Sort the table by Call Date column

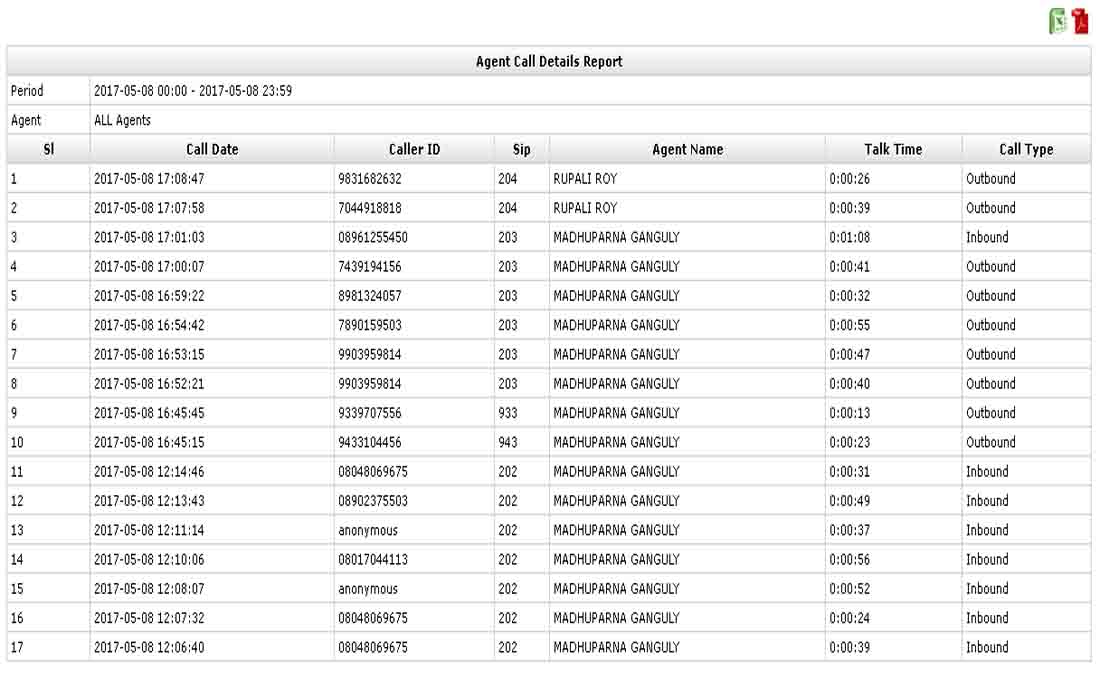210,148
